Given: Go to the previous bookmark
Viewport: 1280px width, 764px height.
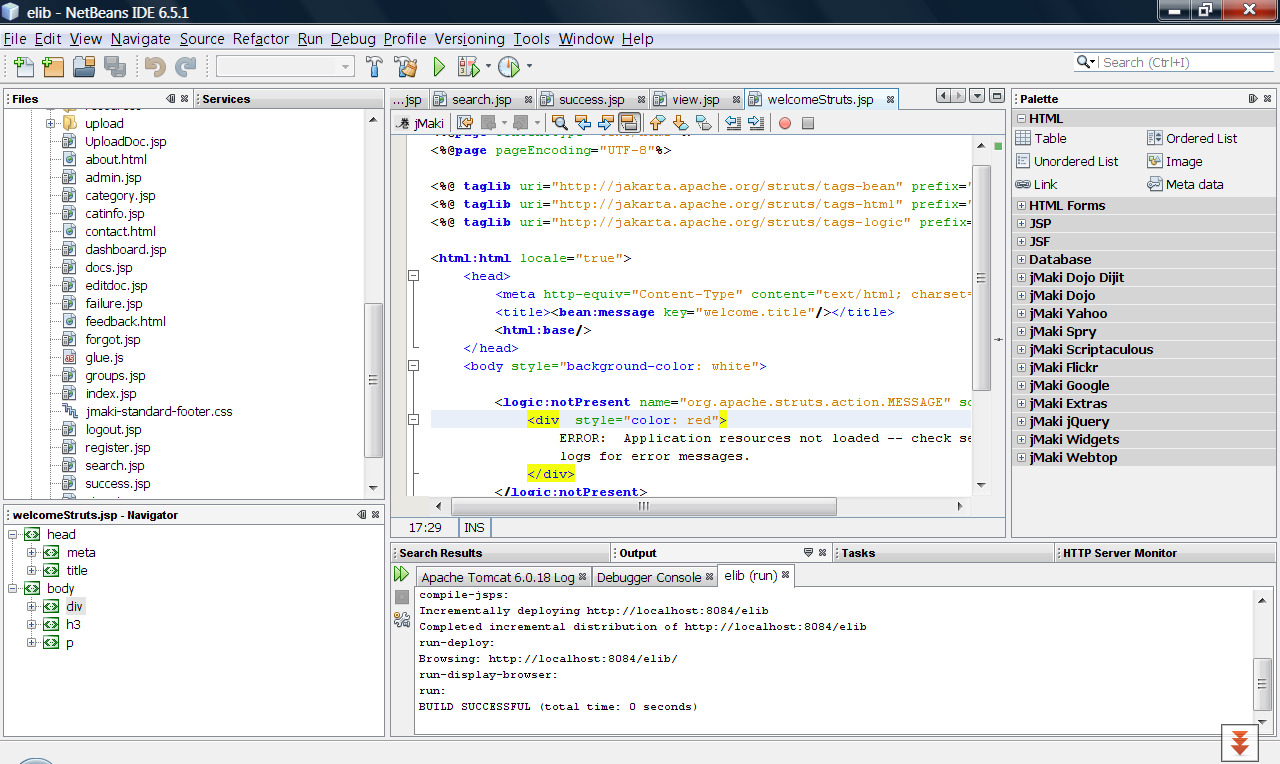Looking at the screenshot, I should pyautogui.click(x=658, y=123).
